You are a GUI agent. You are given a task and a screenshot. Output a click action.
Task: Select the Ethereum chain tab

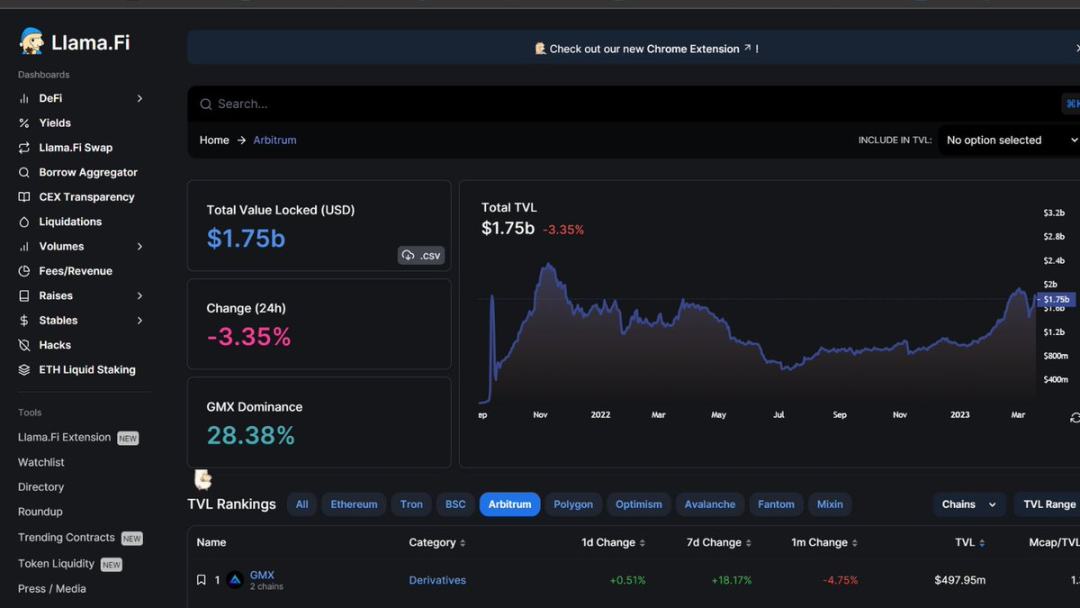(354, 505)
